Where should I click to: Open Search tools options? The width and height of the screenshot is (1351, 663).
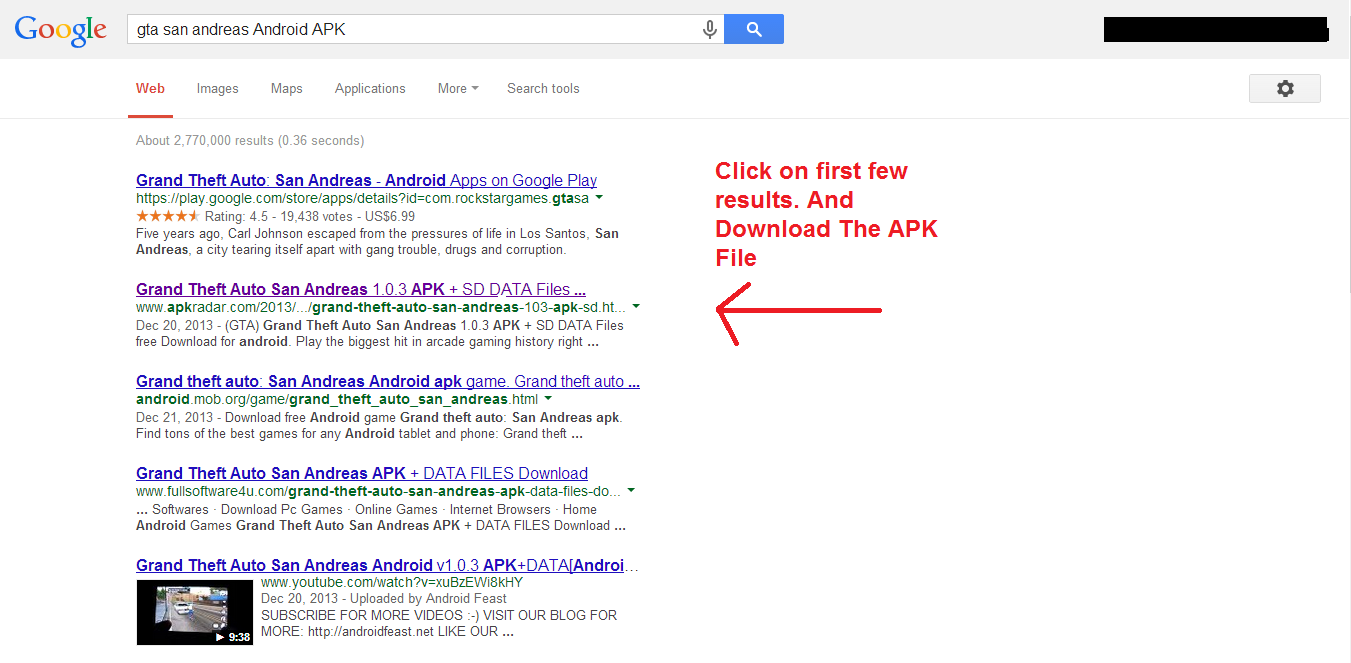click(543, 88)
